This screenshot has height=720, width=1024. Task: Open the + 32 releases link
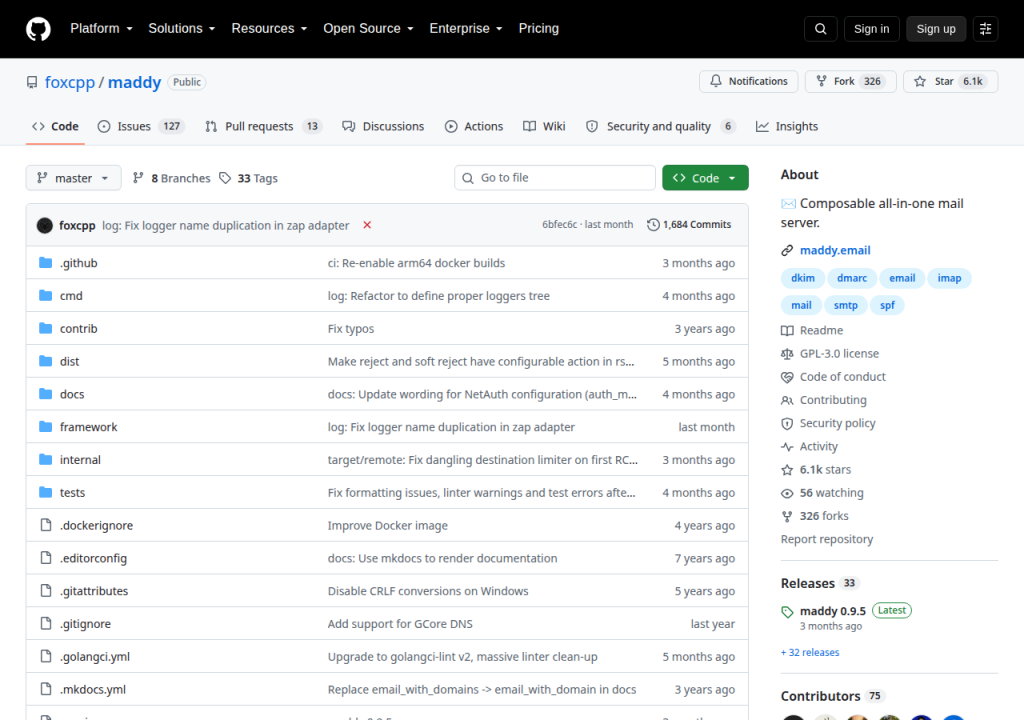[810, 652]
